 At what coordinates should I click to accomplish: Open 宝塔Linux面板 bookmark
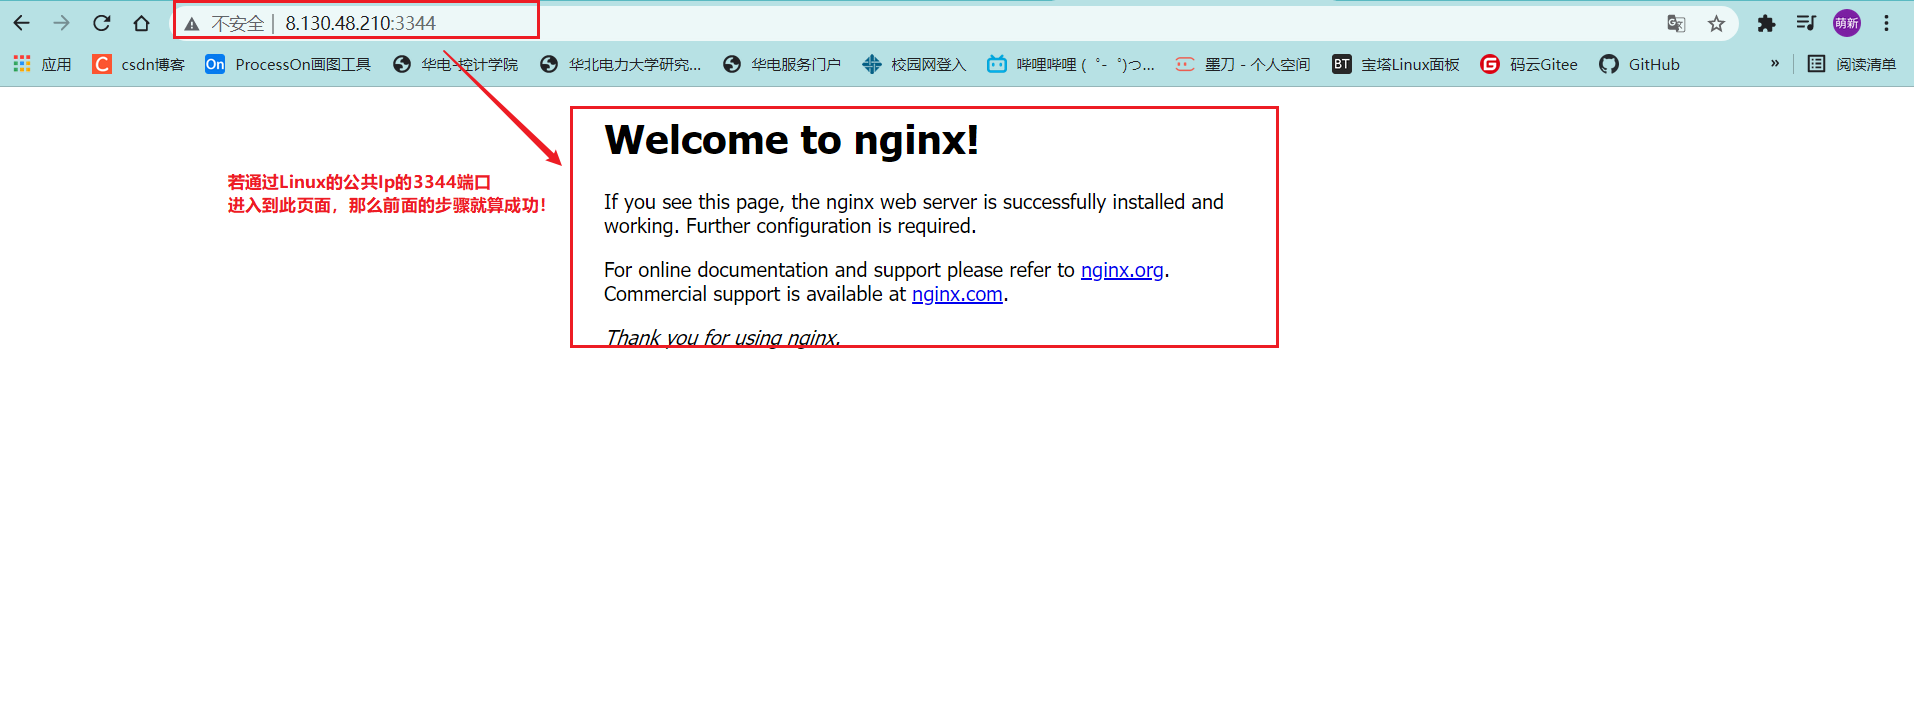pyautogui.click(x=1396, y=64)
